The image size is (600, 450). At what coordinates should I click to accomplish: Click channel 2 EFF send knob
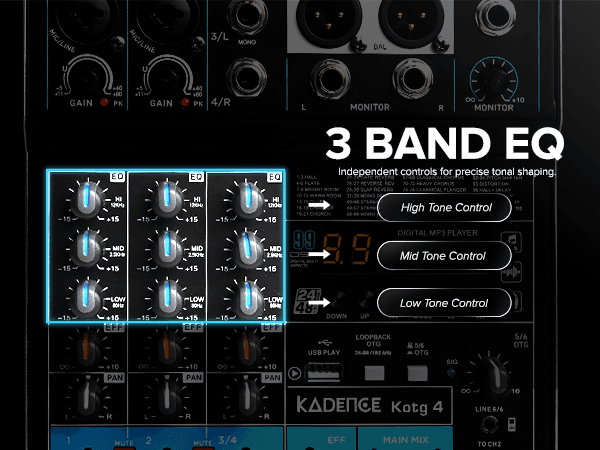click(x=167, y=348)
